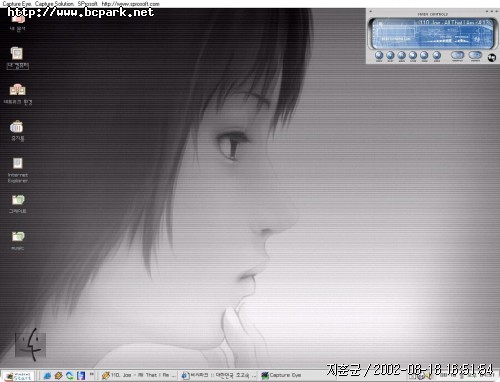Click the orange Quick Launch icon beside IE
Image resolution: width=500 pixels, height=382 pixels.
[x=58, y=376]
